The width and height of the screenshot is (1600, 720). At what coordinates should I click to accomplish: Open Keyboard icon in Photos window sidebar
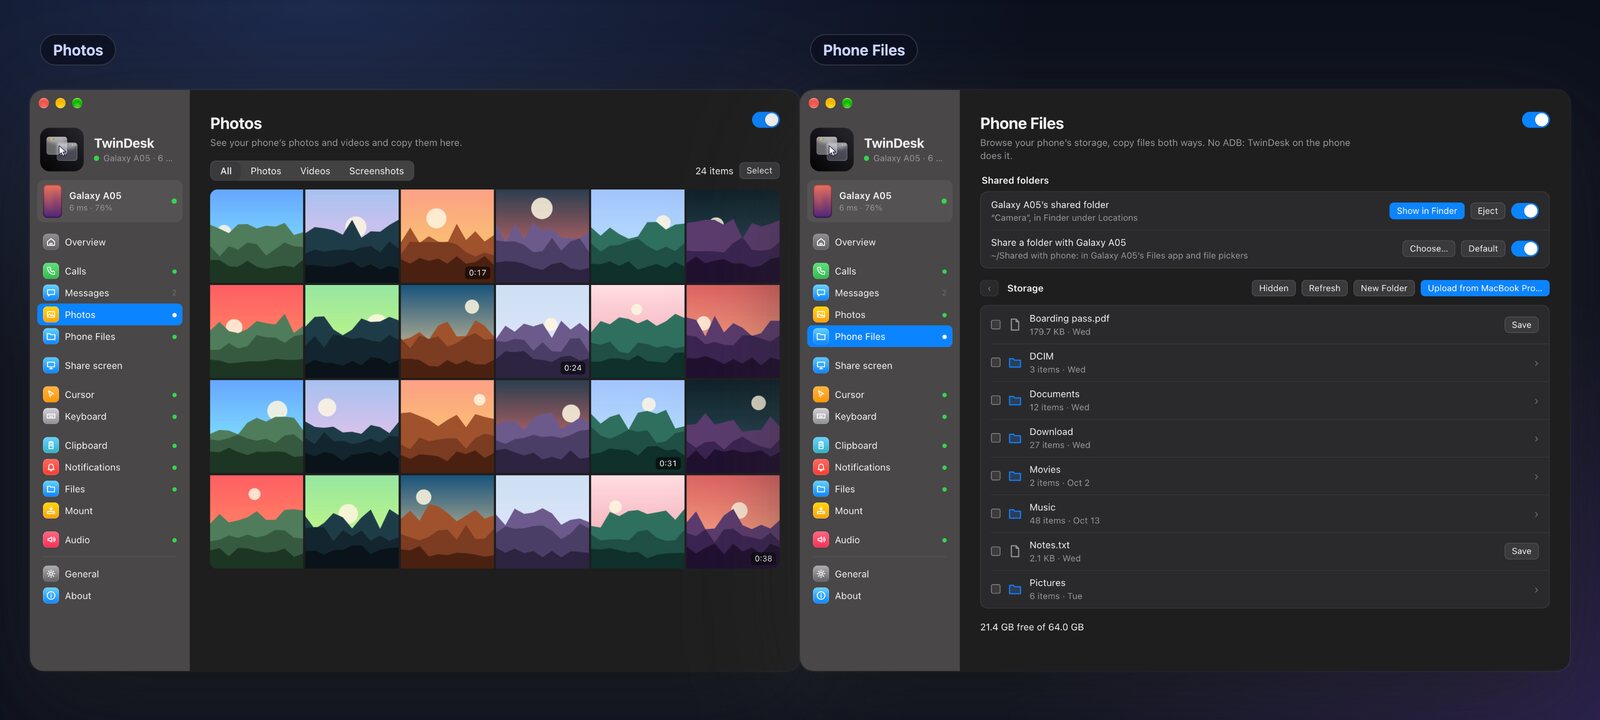[x=51, y=417]
